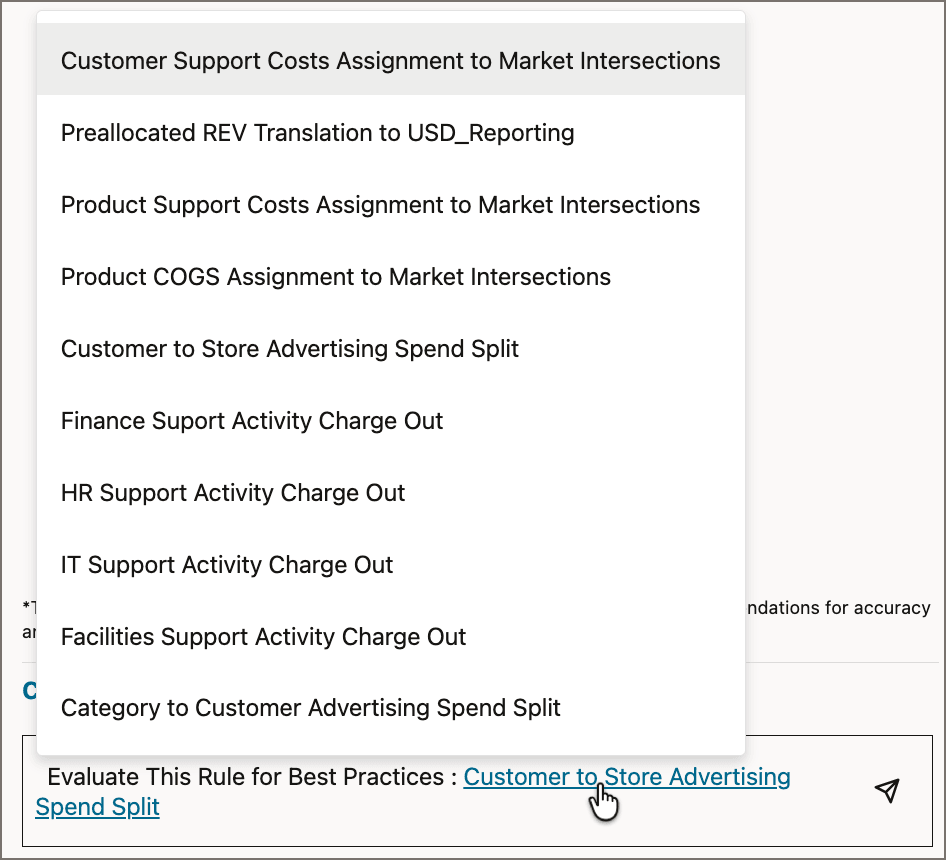Submit the prompt using the paper plane send icon
This screenshot has width=946, height=860.
click(886, 791)
